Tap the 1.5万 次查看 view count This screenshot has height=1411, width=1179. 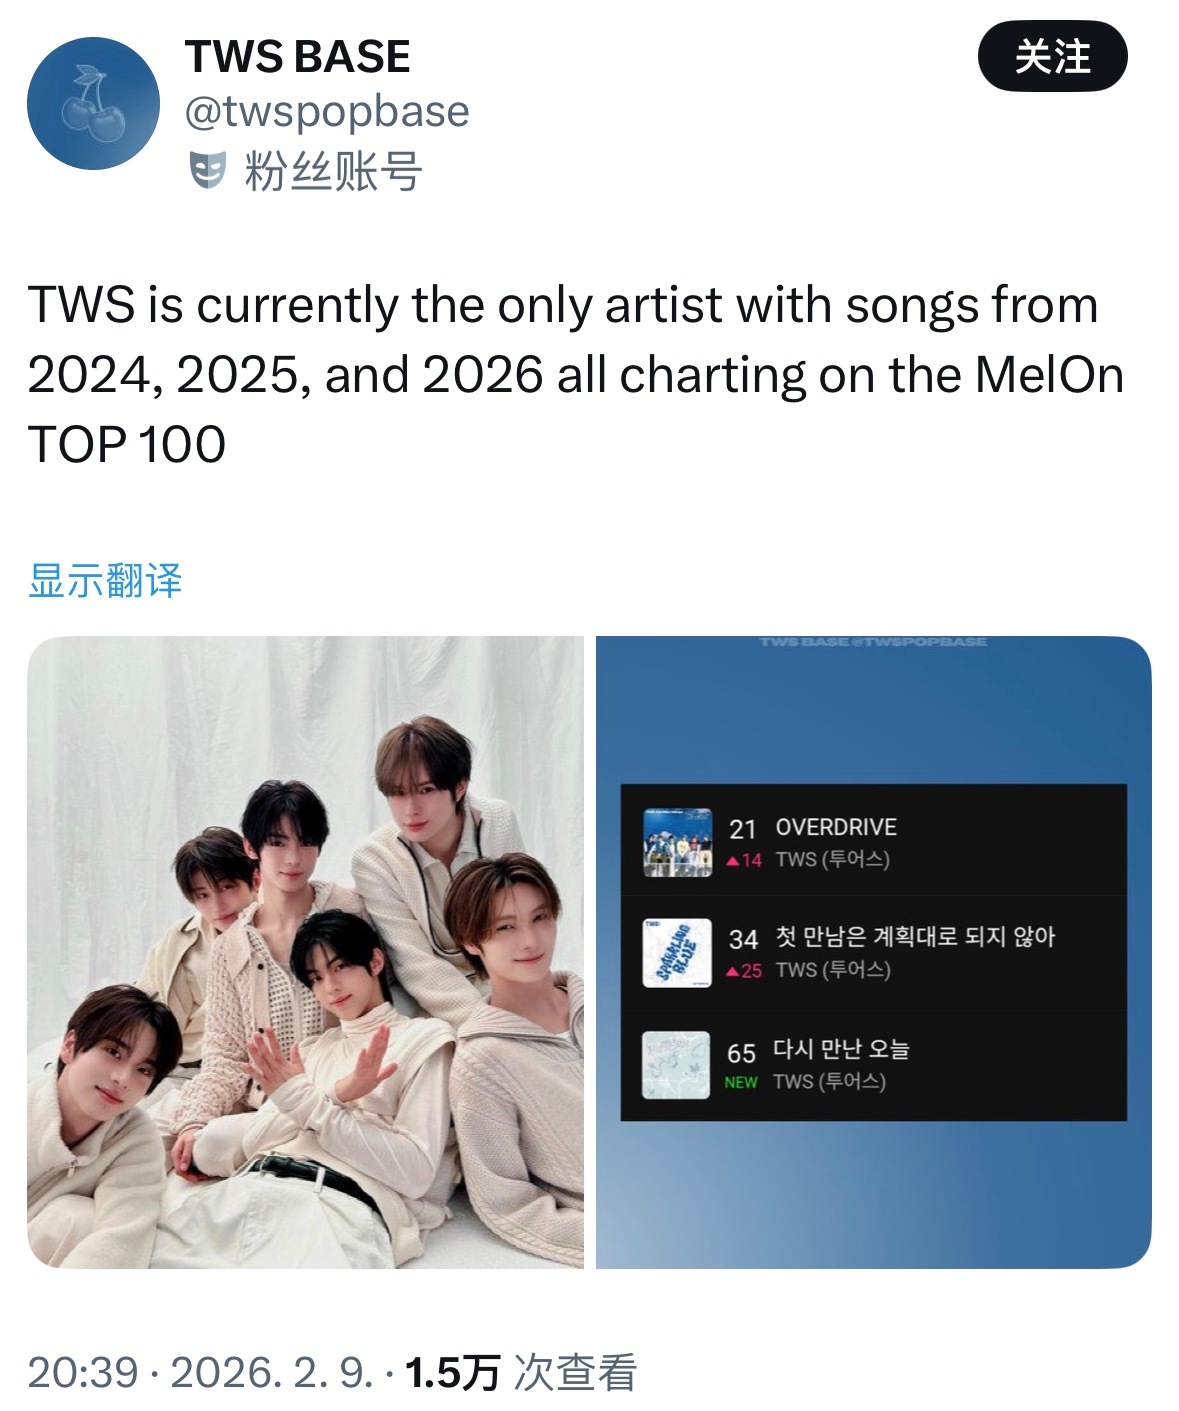[520, 1372]
